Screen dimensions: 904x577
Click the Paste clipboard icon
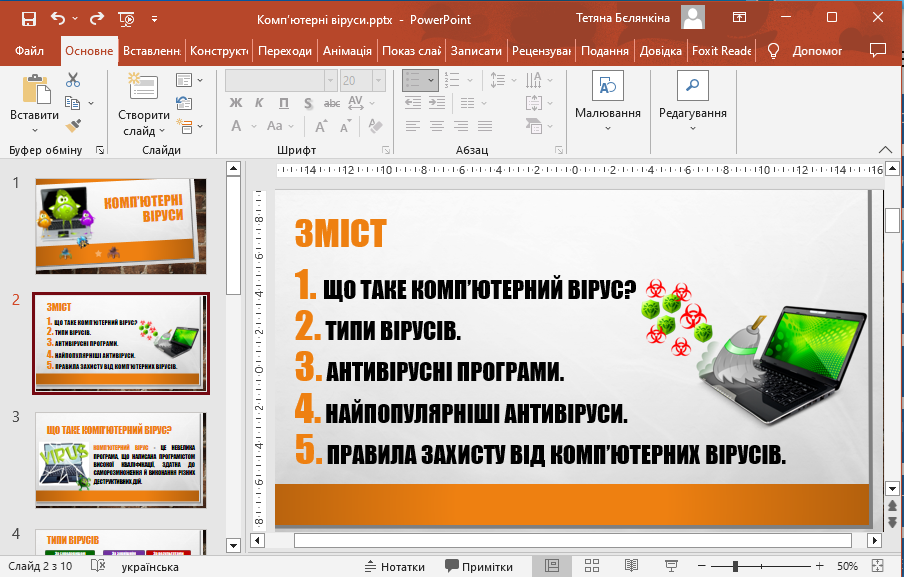(35, 89)
